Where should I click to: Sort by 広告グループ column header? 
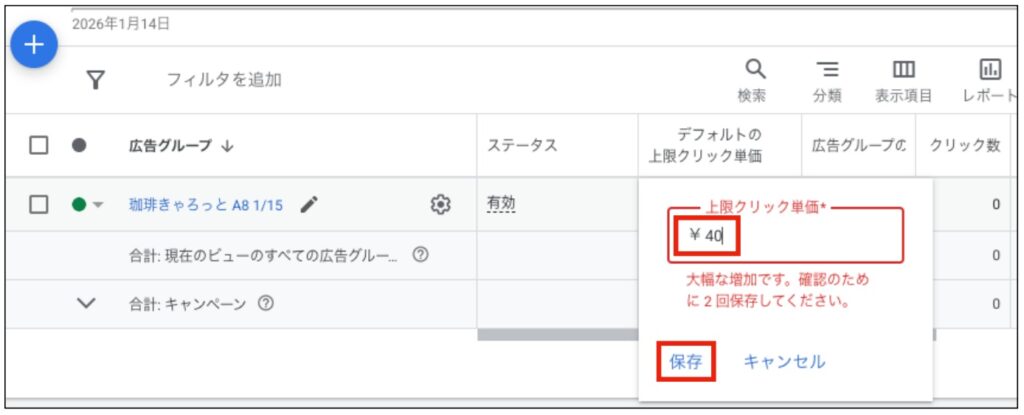180,145
